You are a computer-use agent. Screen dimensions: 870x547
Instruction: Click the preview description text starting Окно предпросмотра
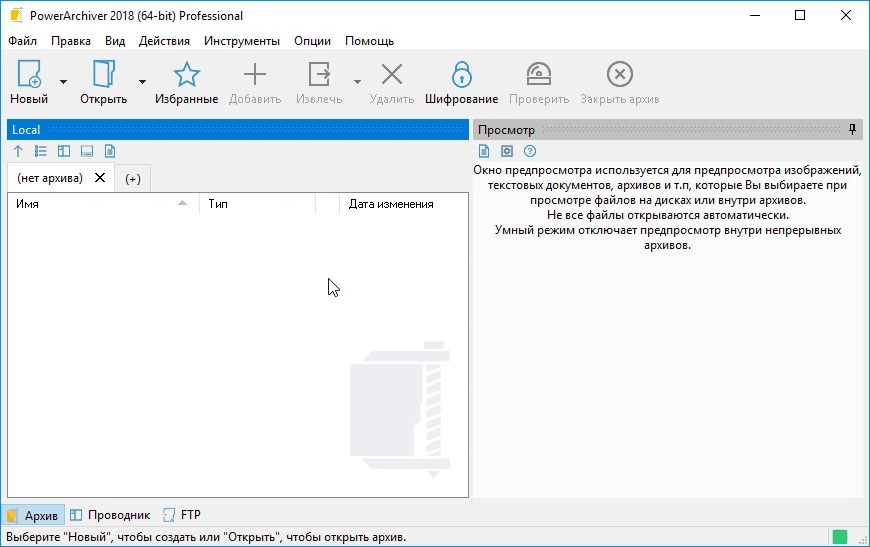(667, 207)
